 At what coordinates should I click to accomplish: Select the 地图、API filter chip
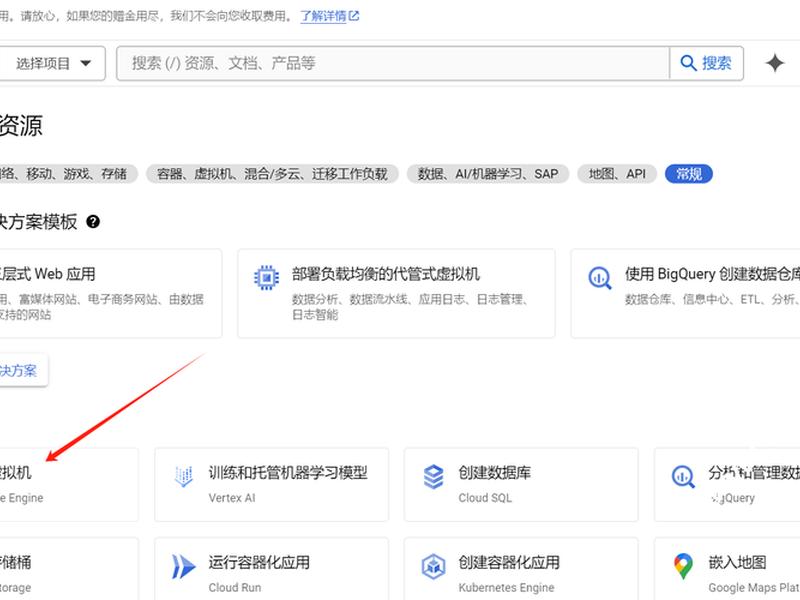point(617,174)
